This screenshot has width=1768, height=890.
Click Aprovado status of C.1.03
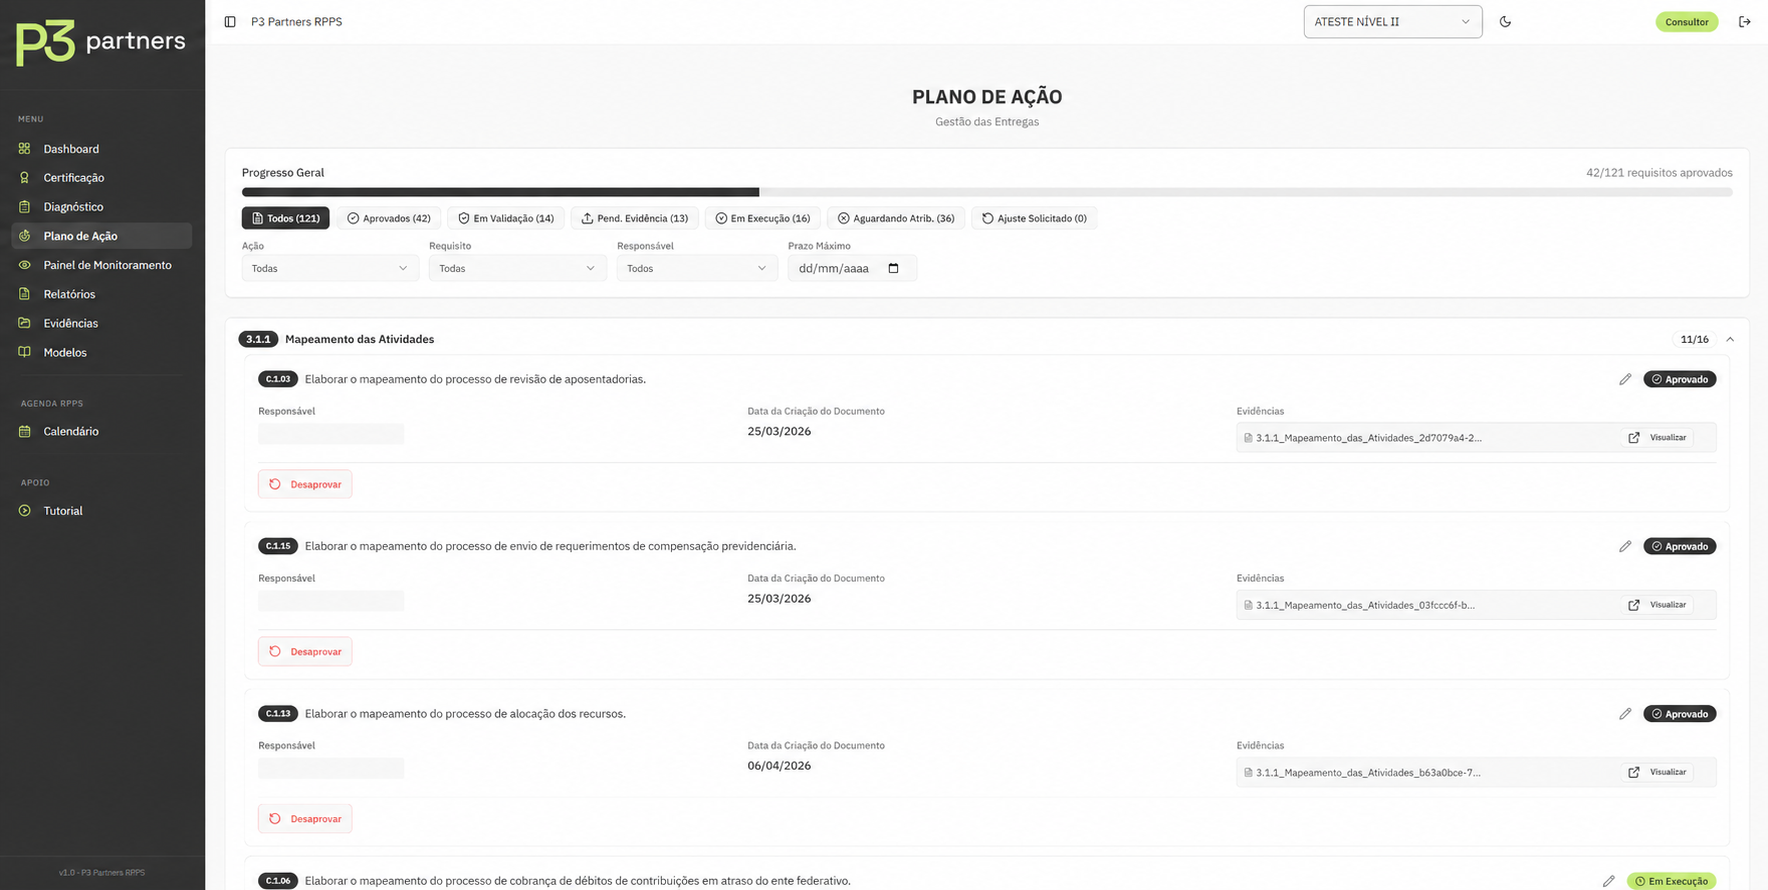[1680, 379]
